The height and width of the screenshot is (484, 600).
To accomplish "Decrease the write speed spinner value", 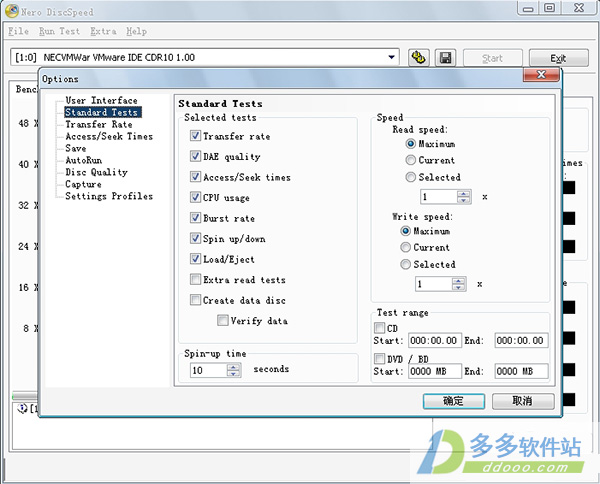I will [458, 287].
